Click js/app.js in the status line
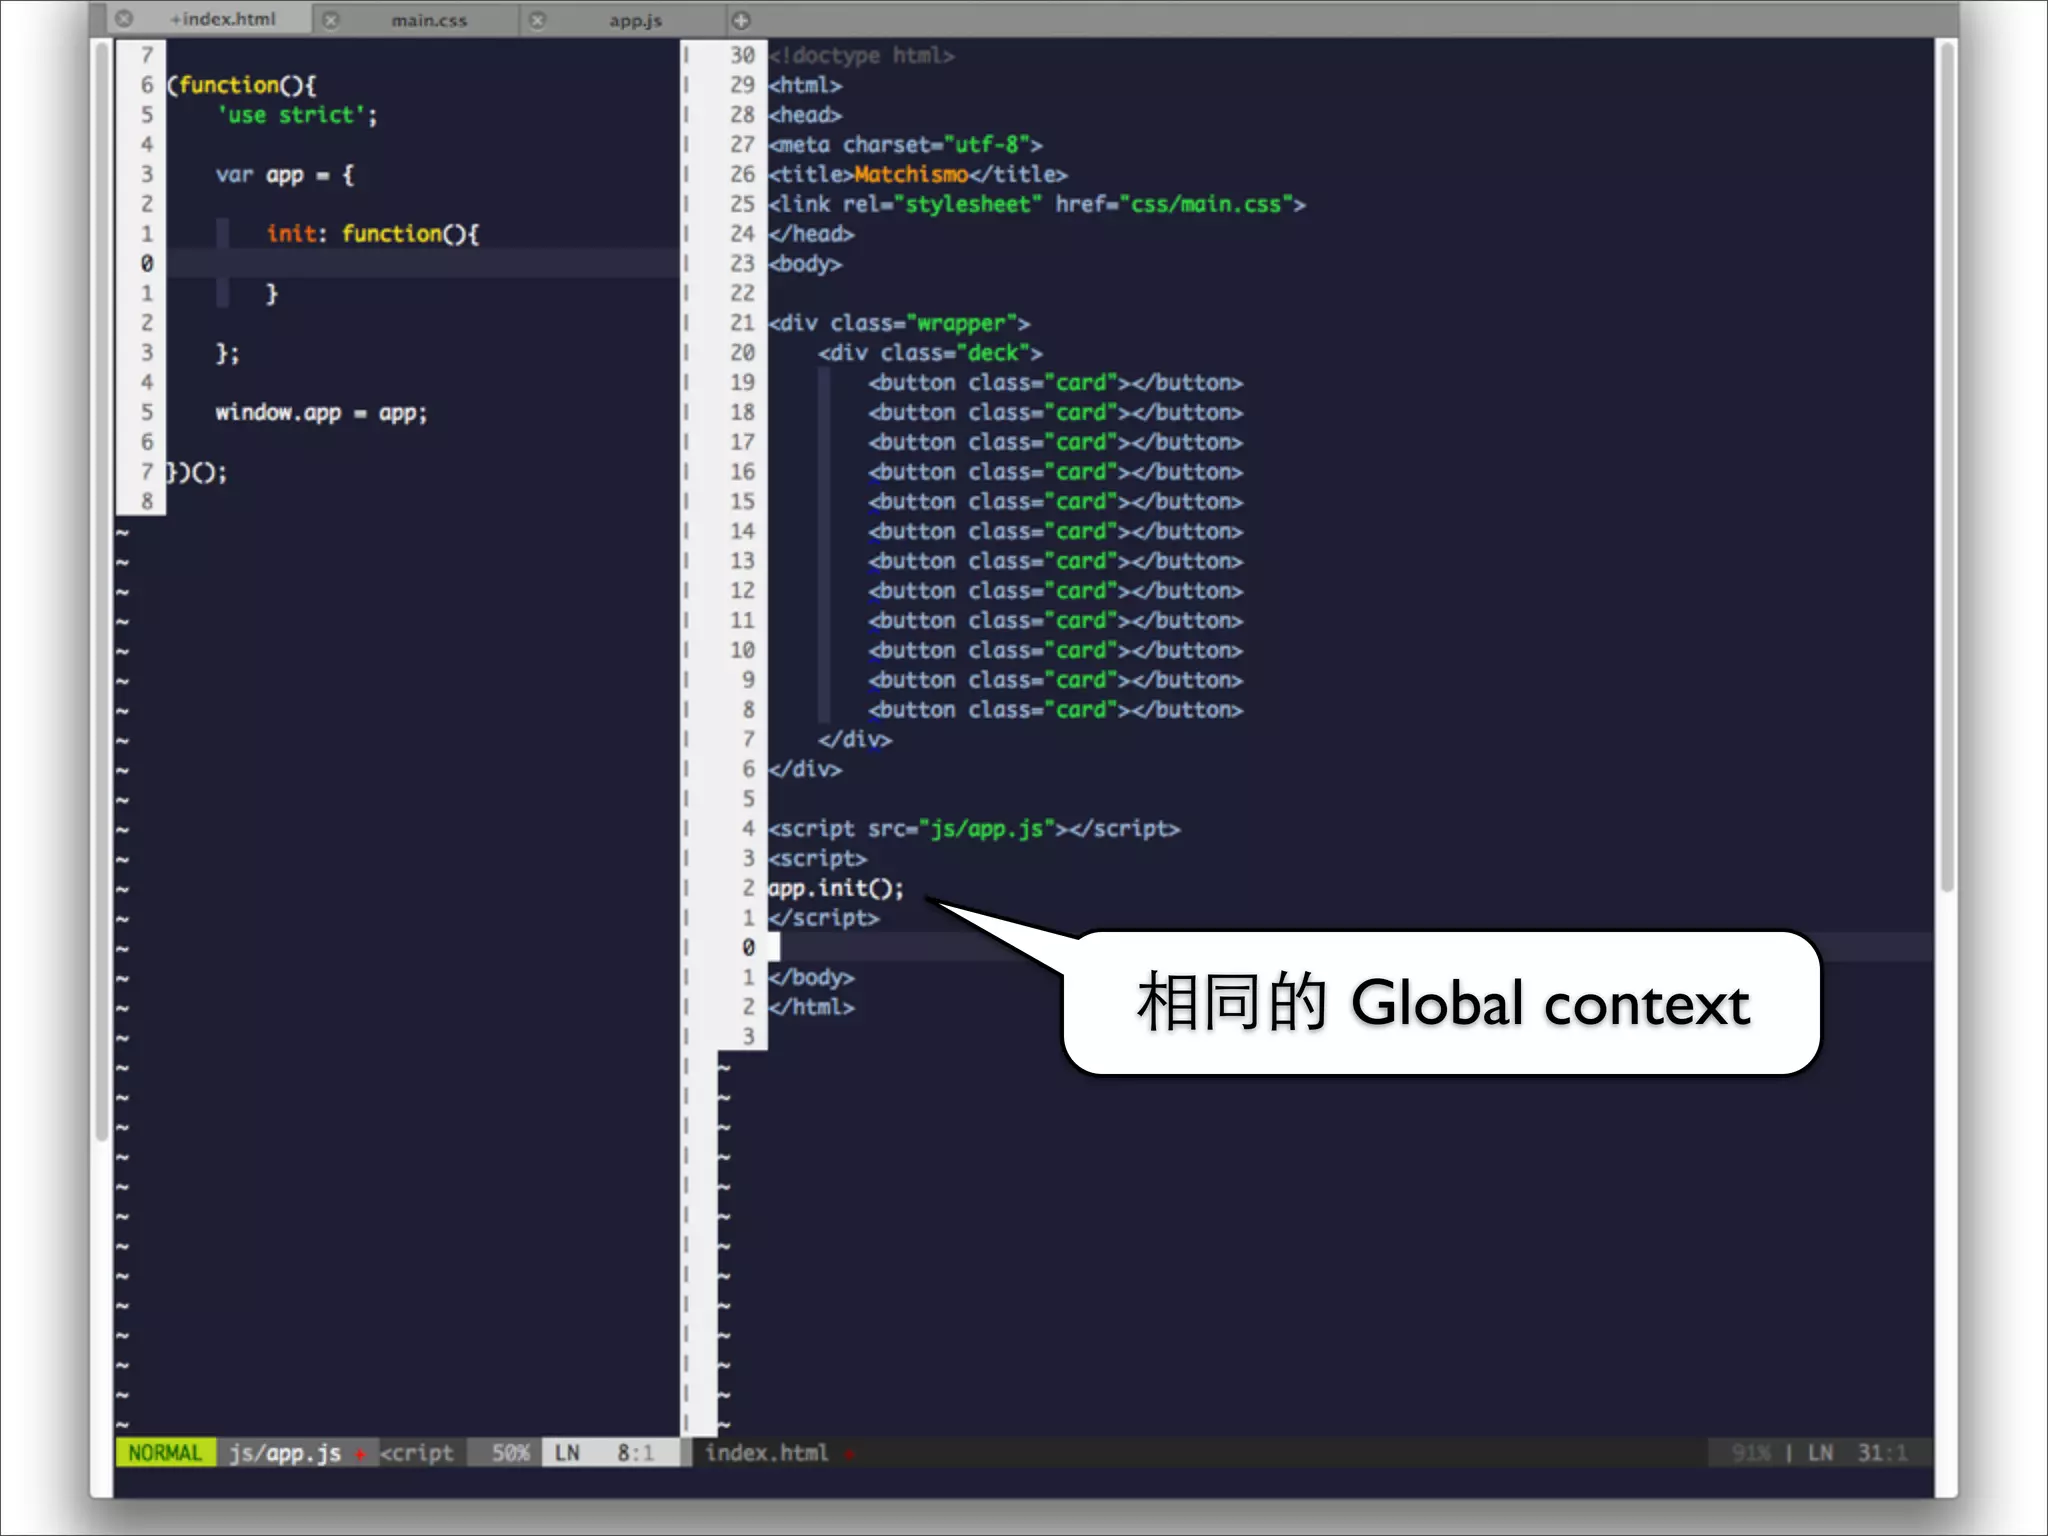Viewport: 2048px width, 1536px height. click(285, 1453)
